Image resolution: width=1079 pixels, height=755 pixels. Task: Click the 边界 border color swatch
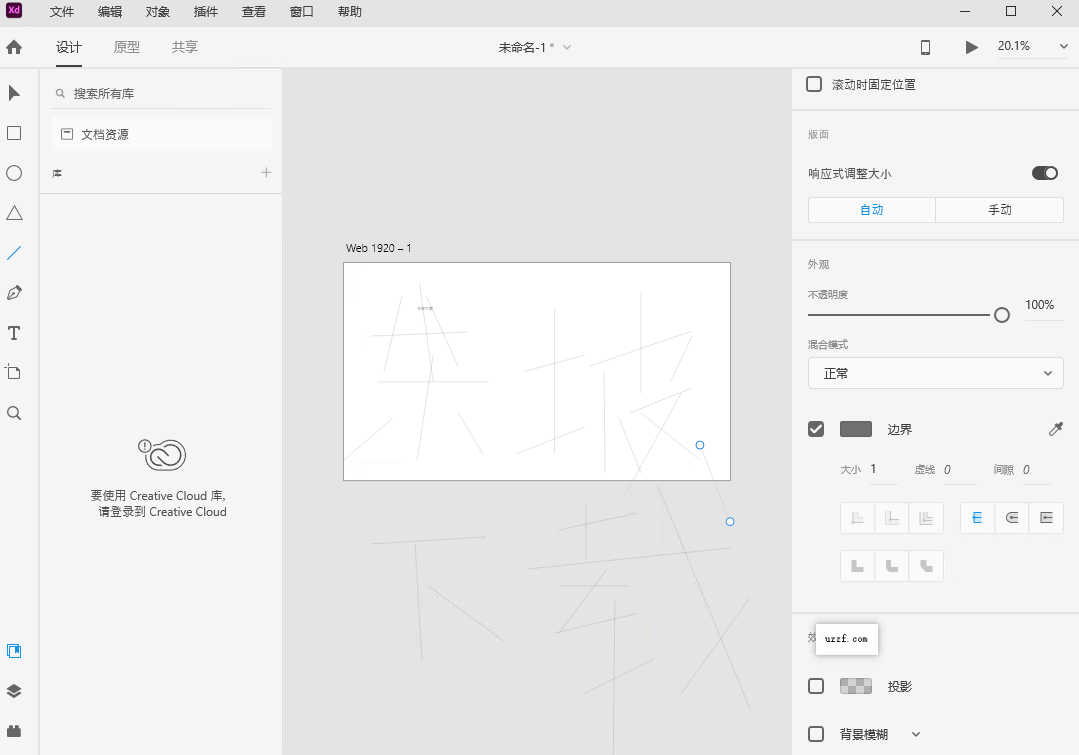coord(855,428)
